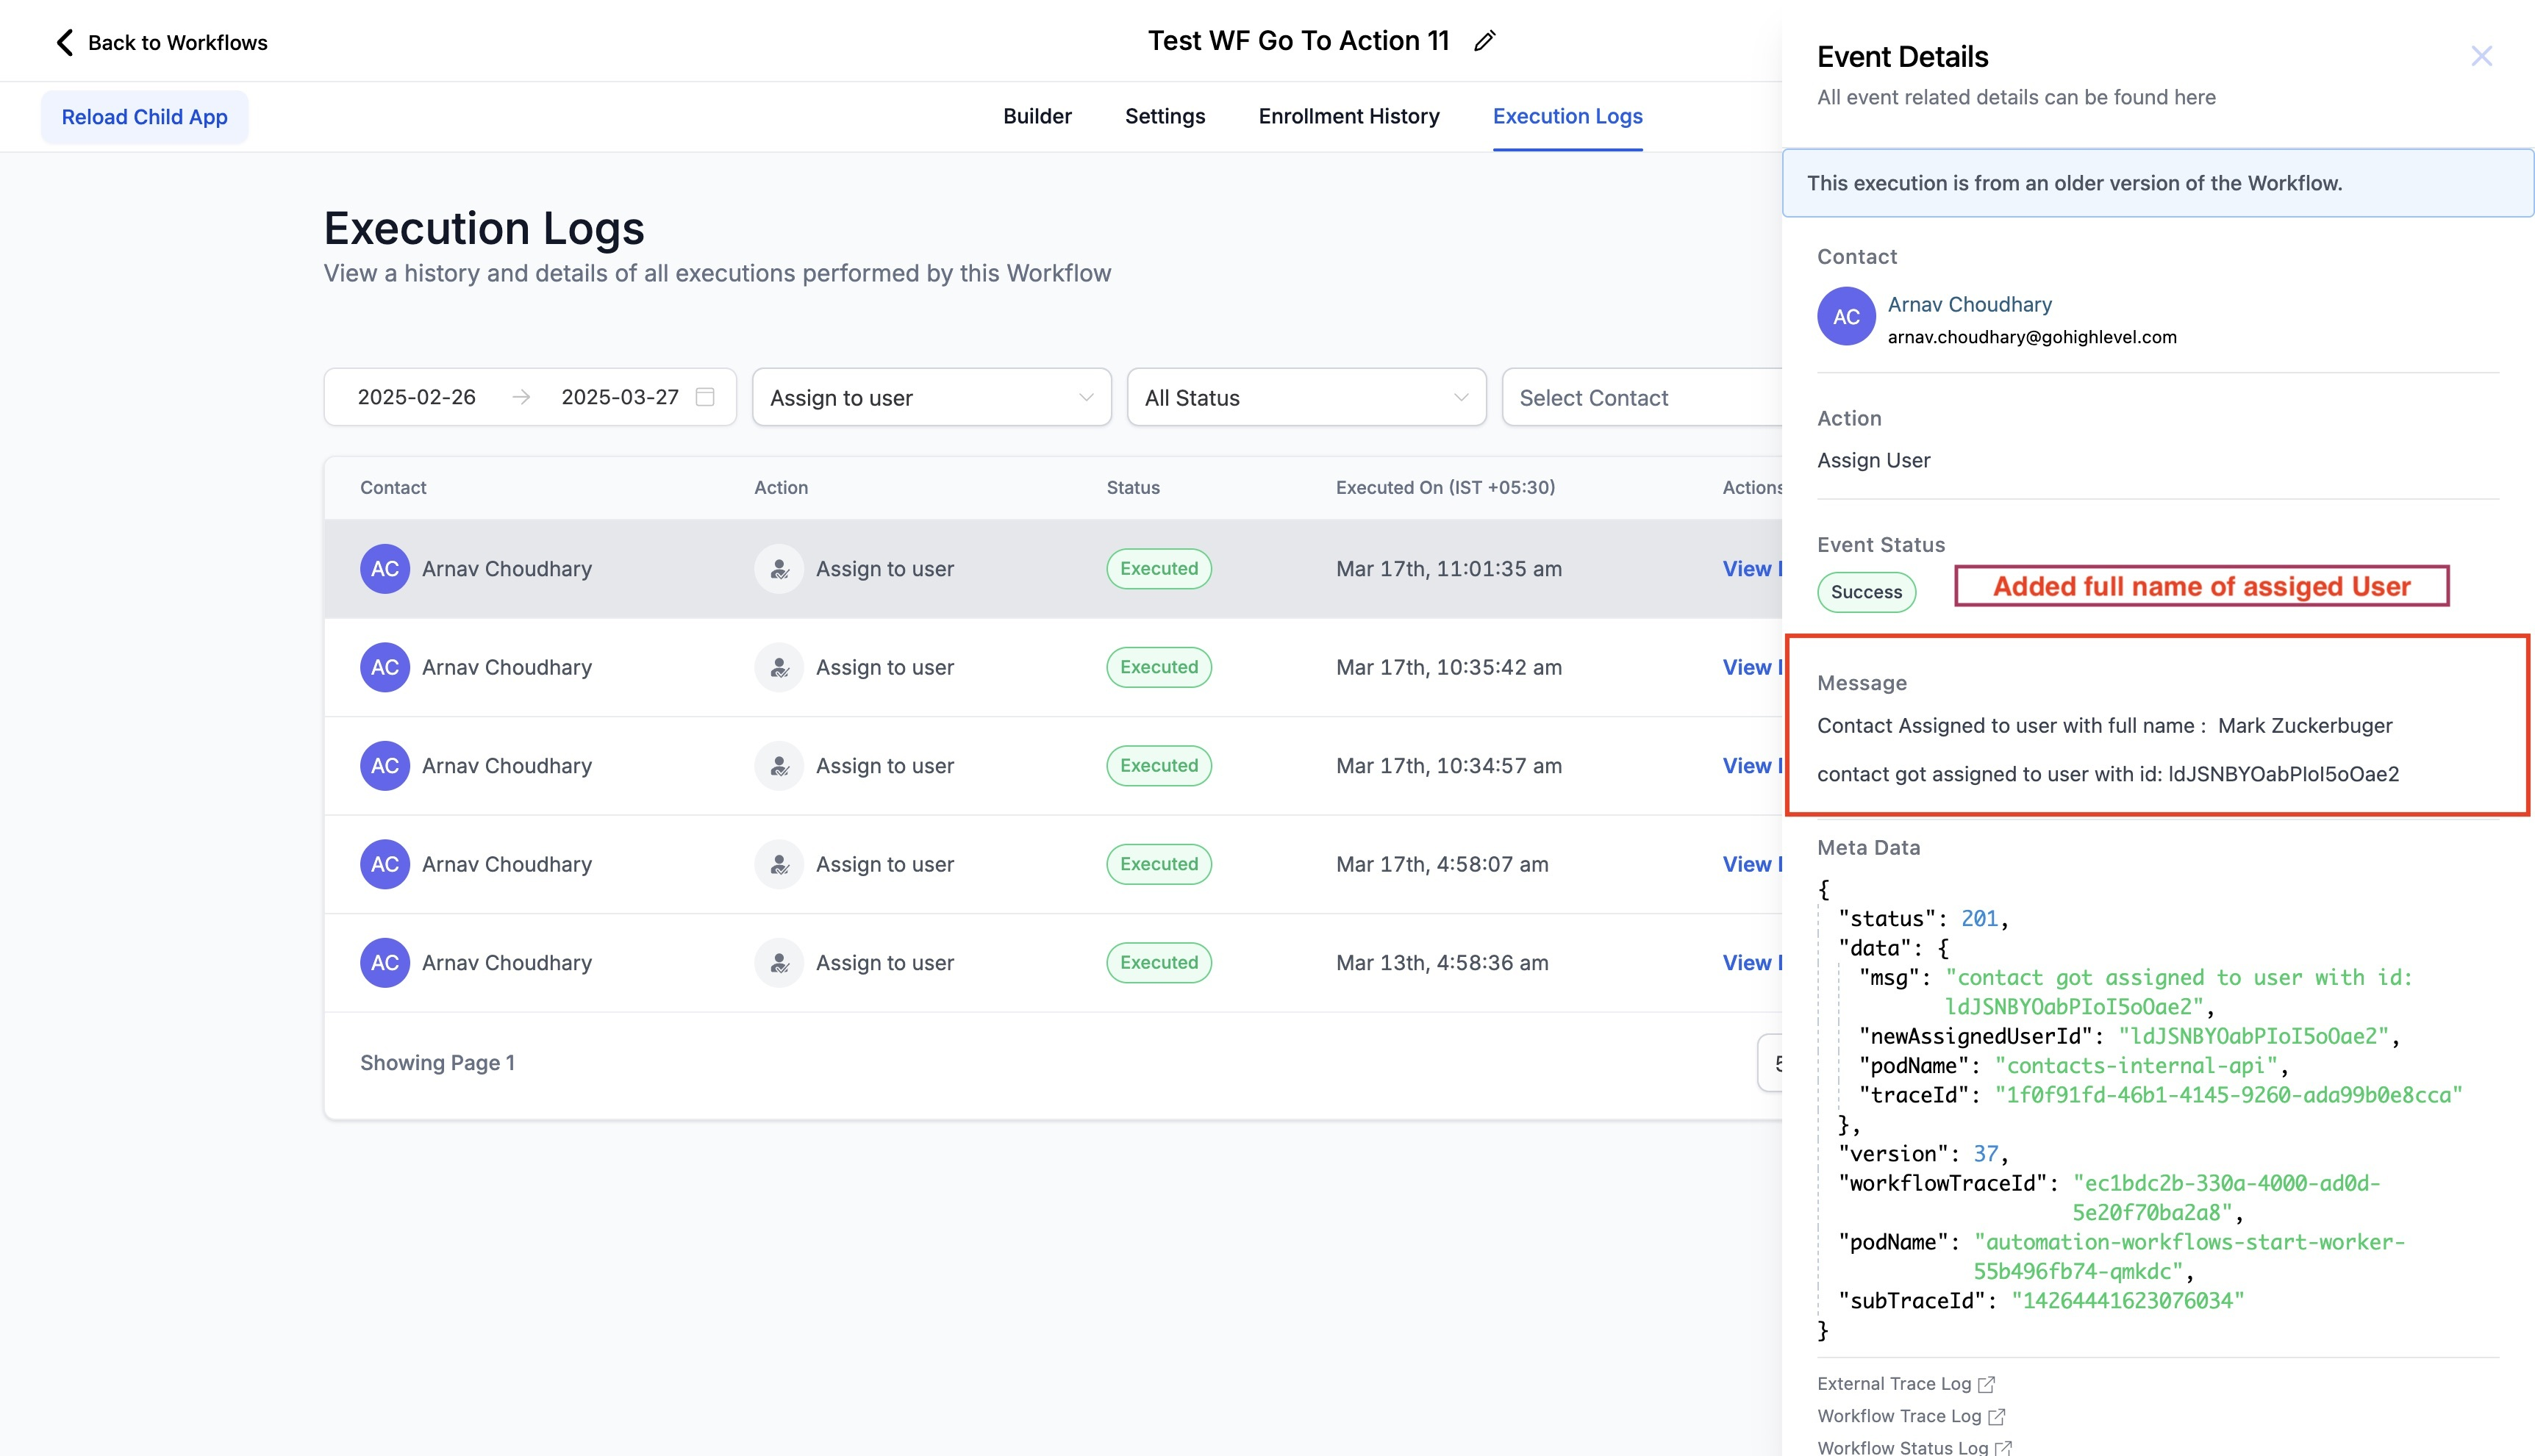Click the Reload Child App button
Screen dimensions: 2535x1456
click(145, 117)
